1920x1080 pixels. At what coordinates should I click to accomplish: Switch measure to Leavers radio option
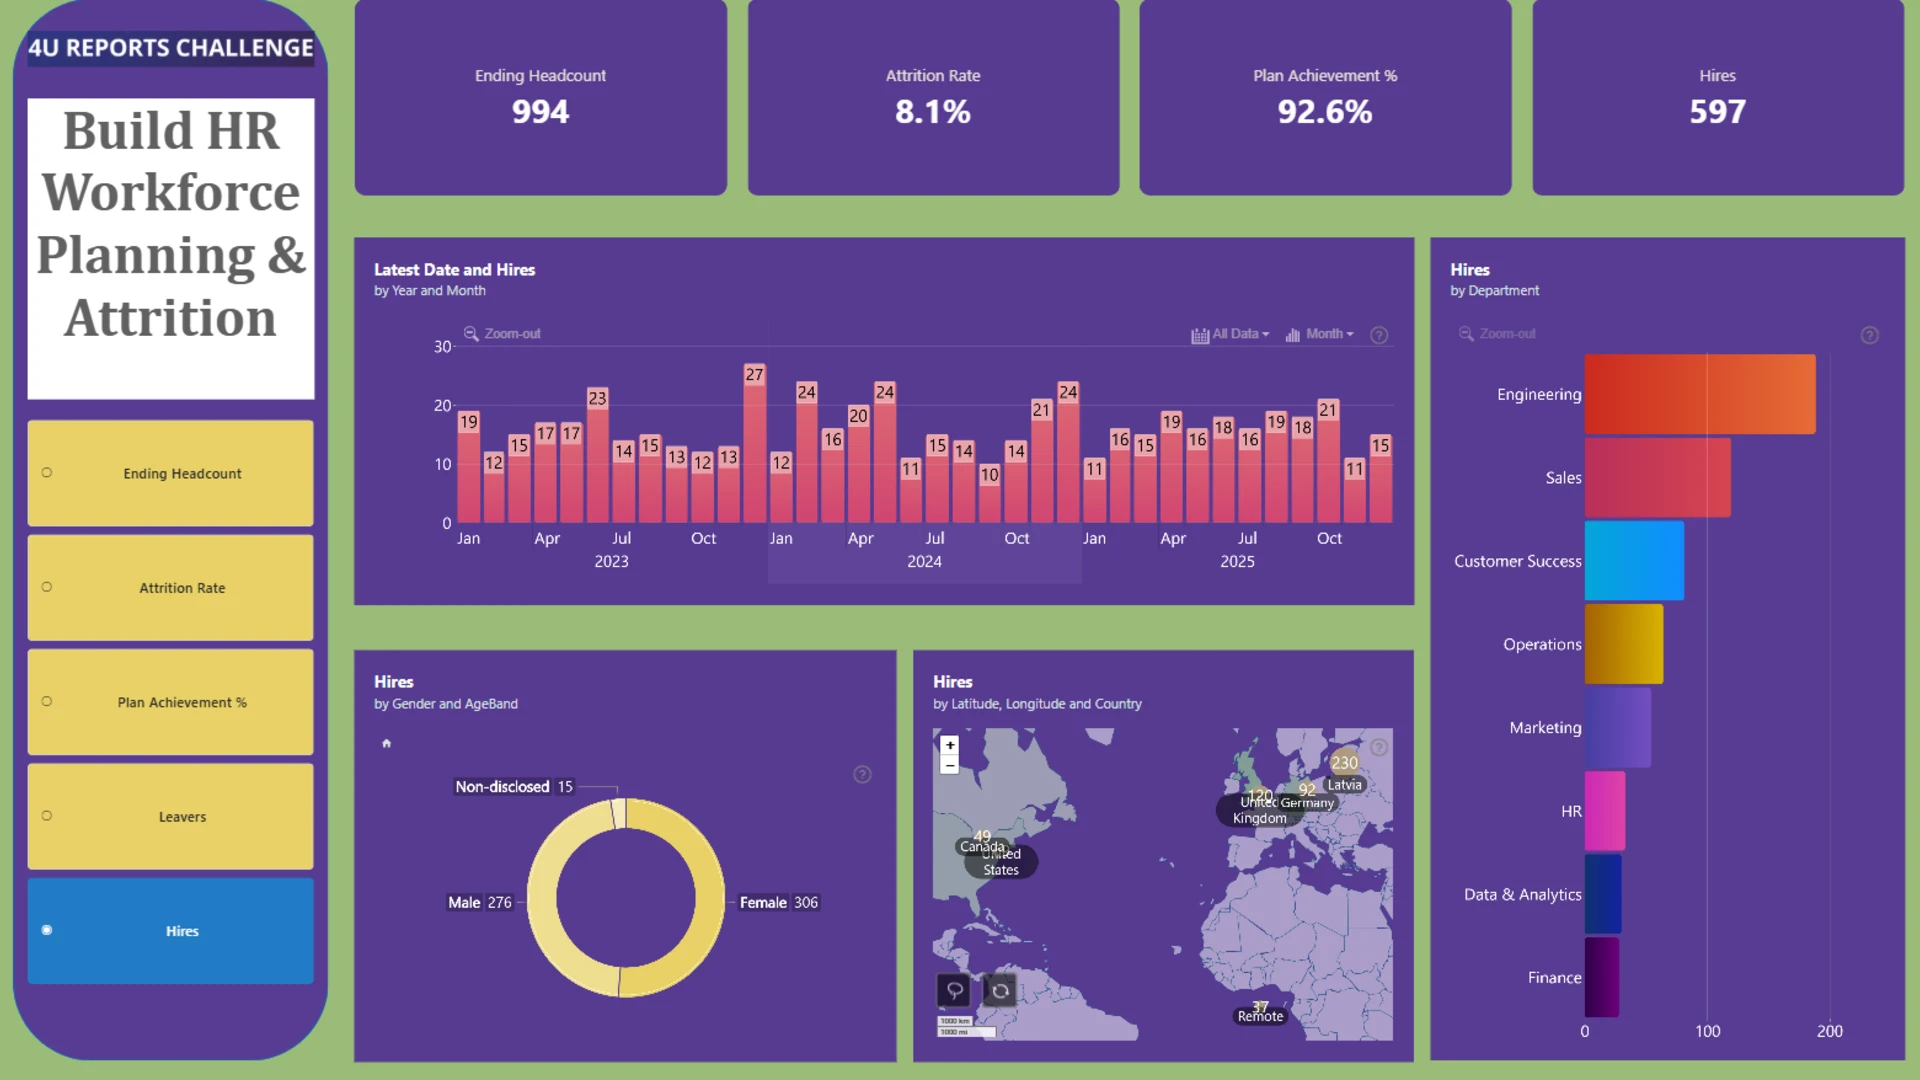[x=47, y=816]
